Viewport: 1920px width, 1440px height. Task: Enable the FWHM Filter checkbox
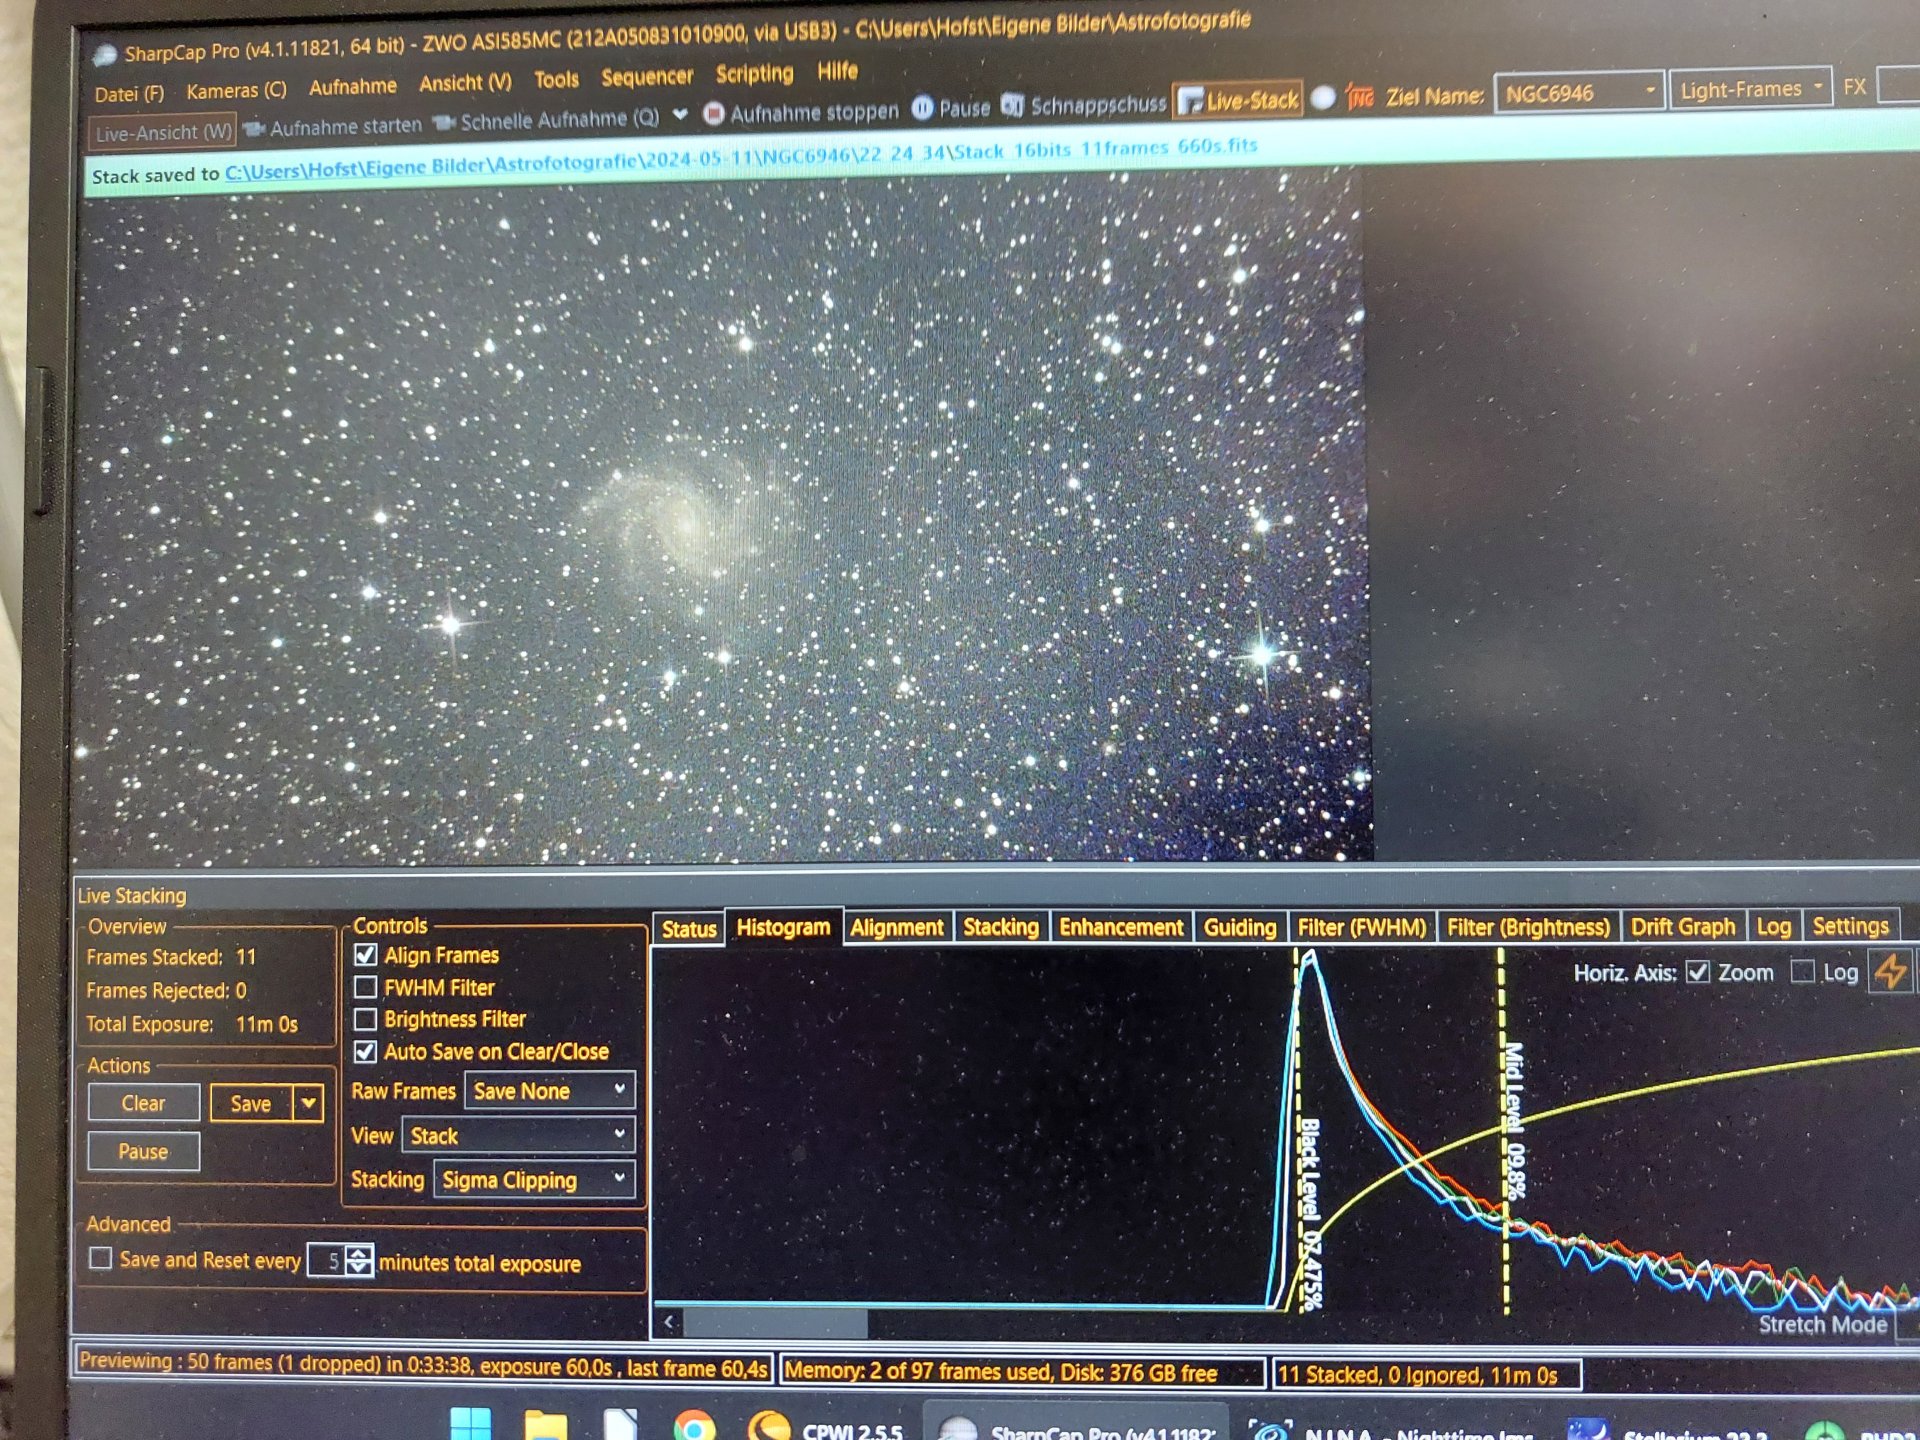pyautogui.click(x=366, y=987)
